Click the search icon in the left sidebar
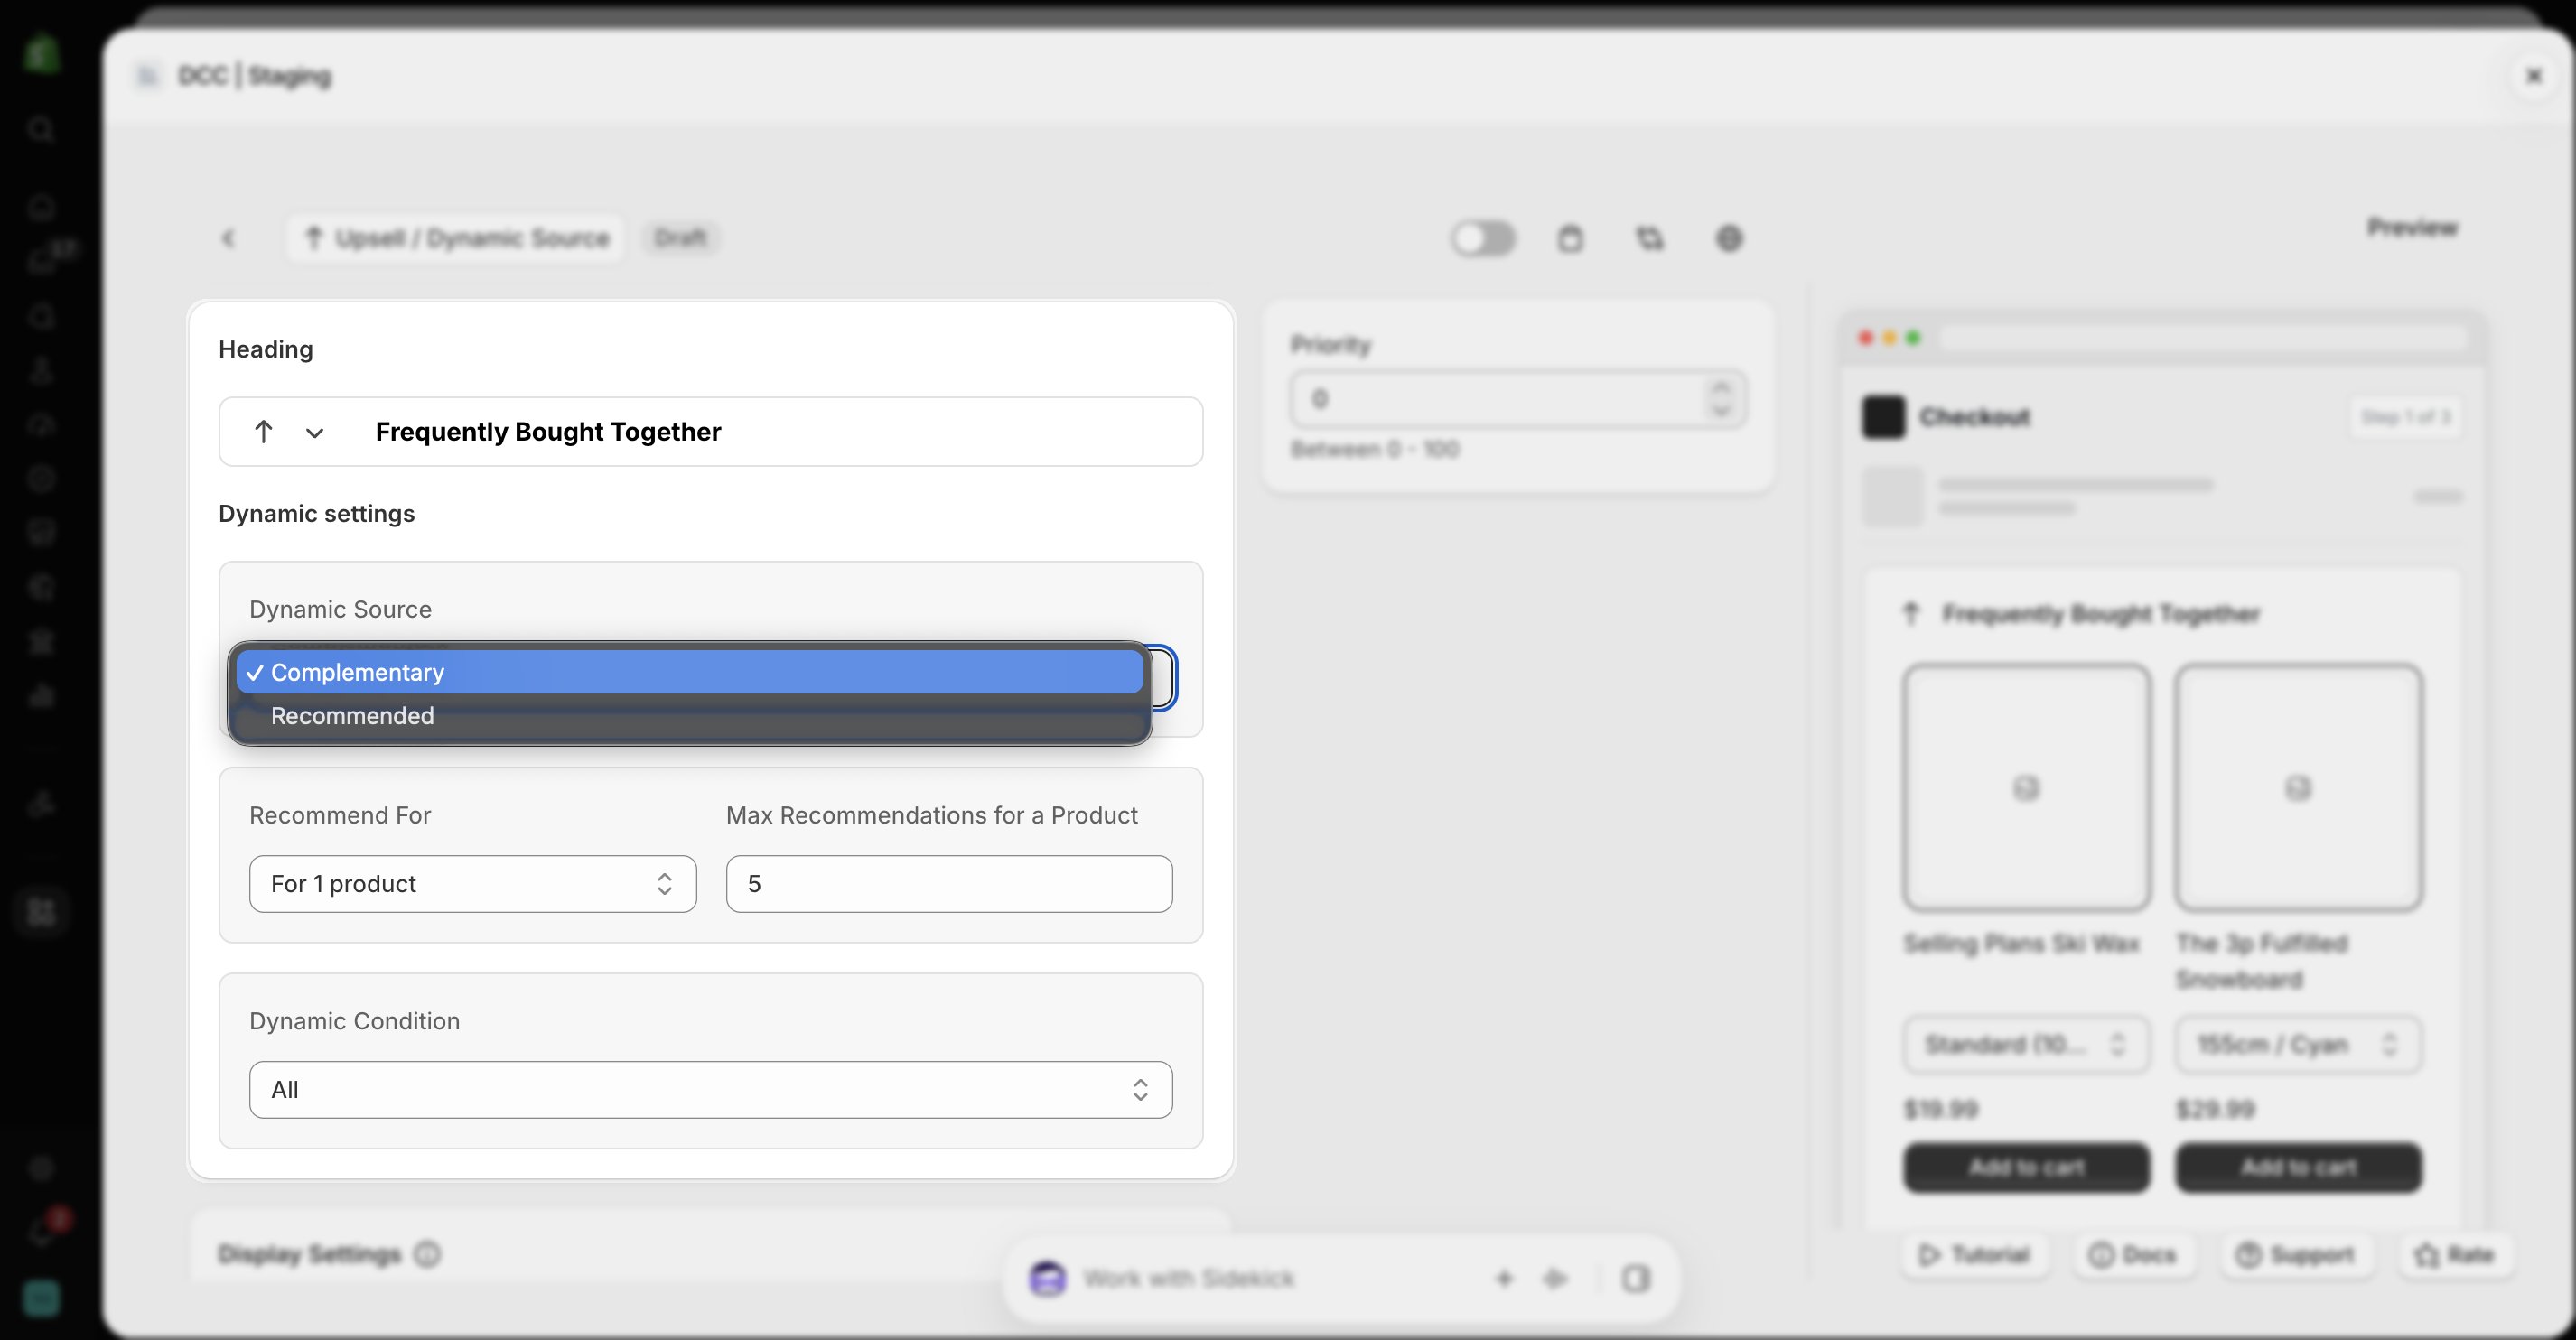The width and height of the screenshot is (2576, 1340). pyautogui.click(x=41, y=129)
